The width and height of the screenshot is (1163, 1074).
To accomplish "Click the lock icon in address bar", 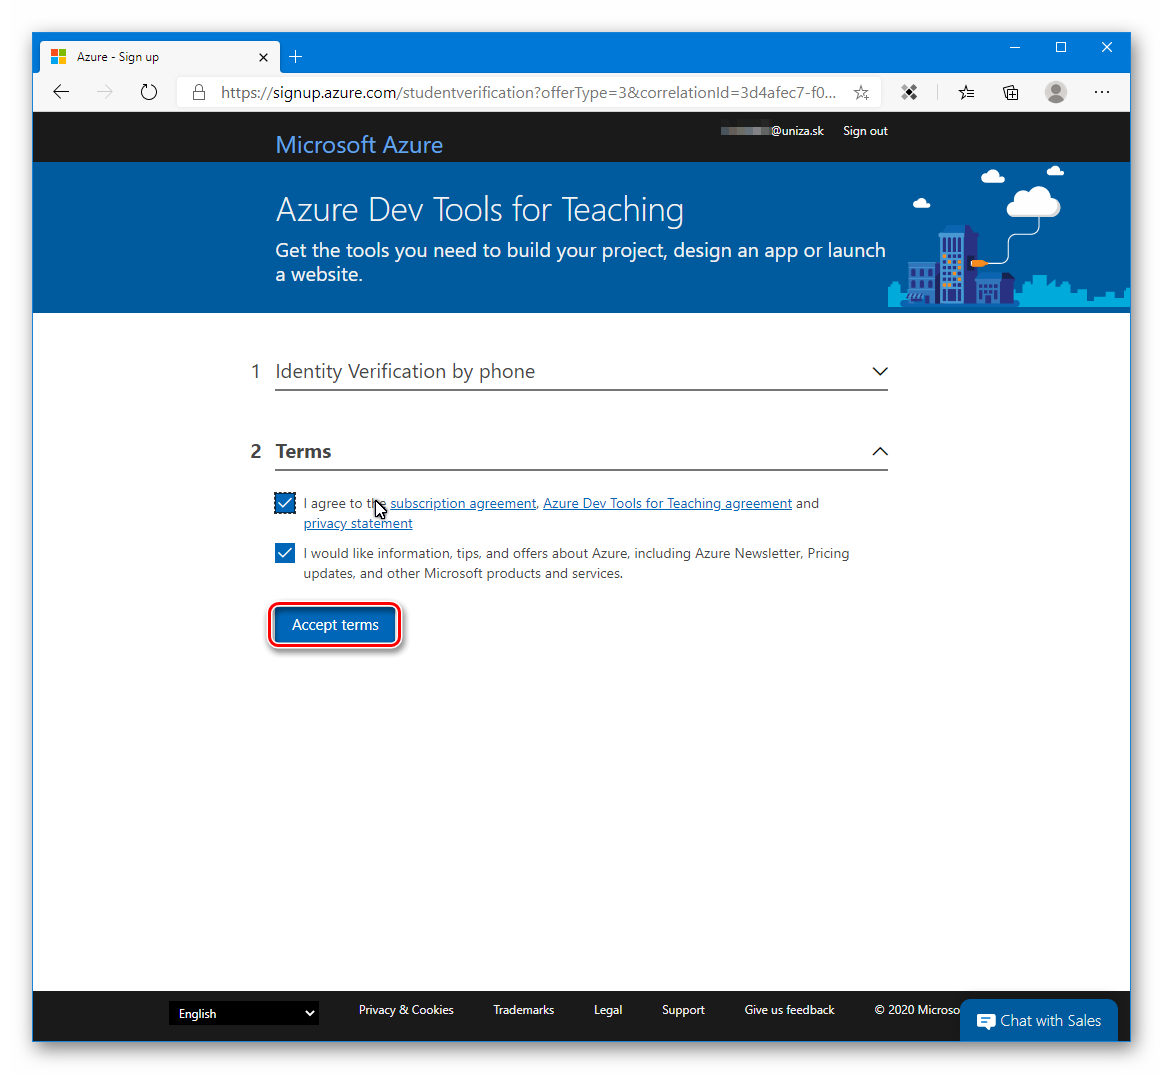I will point(198,91).
